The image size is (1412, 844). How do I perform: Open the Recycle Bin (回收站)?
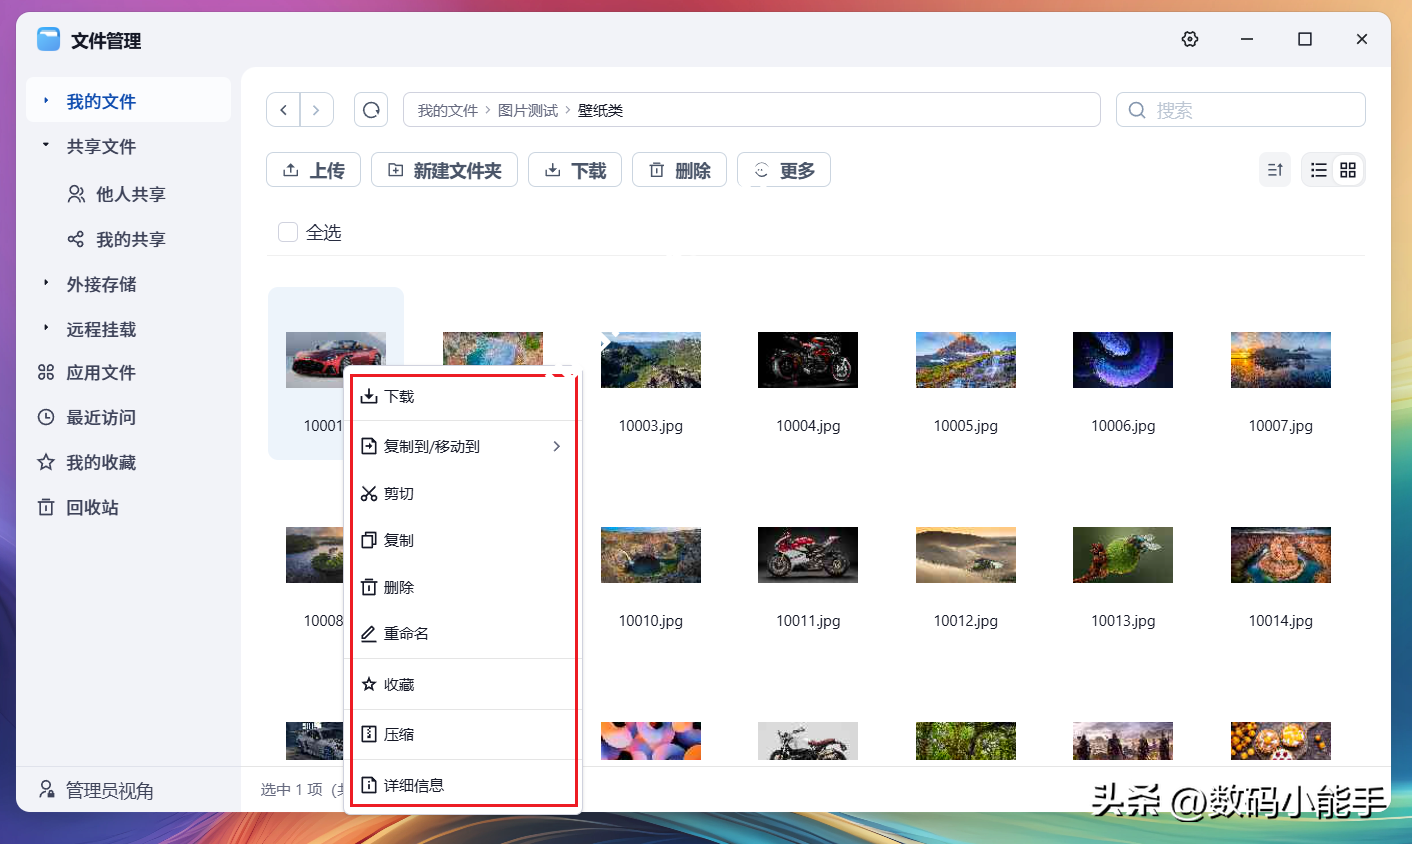point(92,507)
